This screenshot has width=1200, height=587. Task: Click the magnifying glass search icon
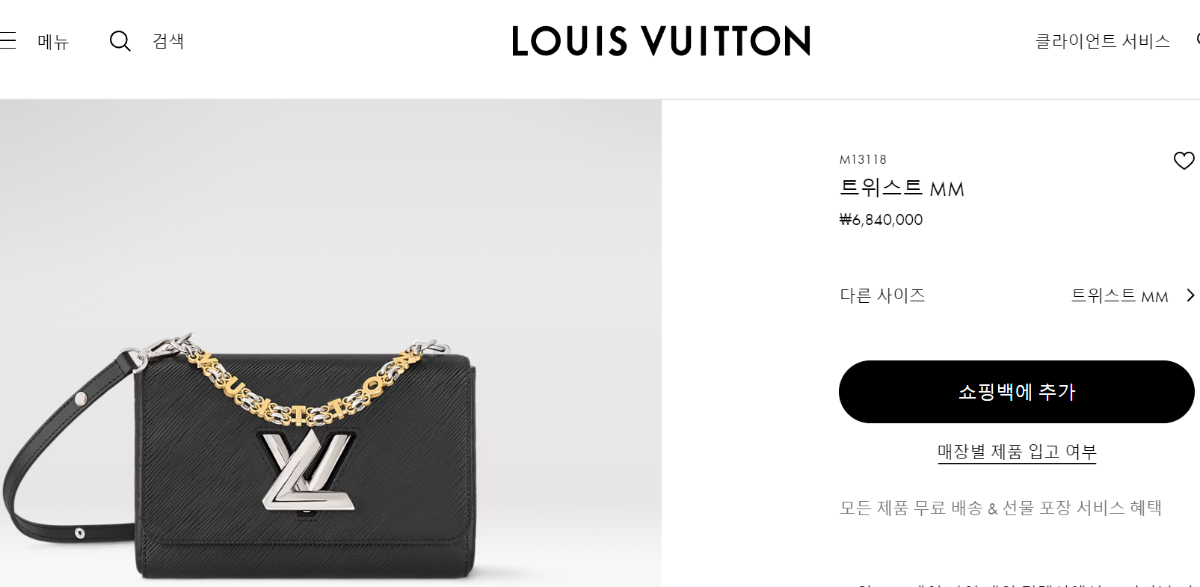pyautogui.click(x=120, y=41)
